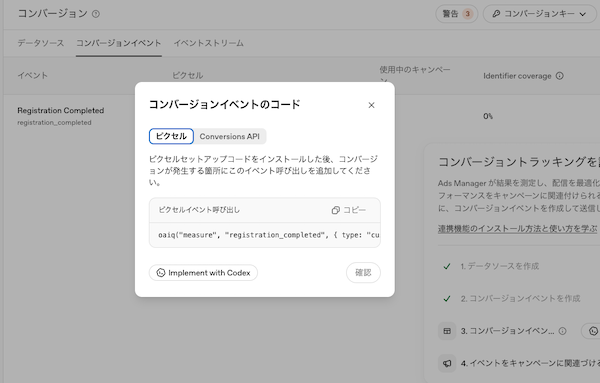Open the イベントストリーム tab
Viewport: 600px width, 383px height.
pos(209,43)
